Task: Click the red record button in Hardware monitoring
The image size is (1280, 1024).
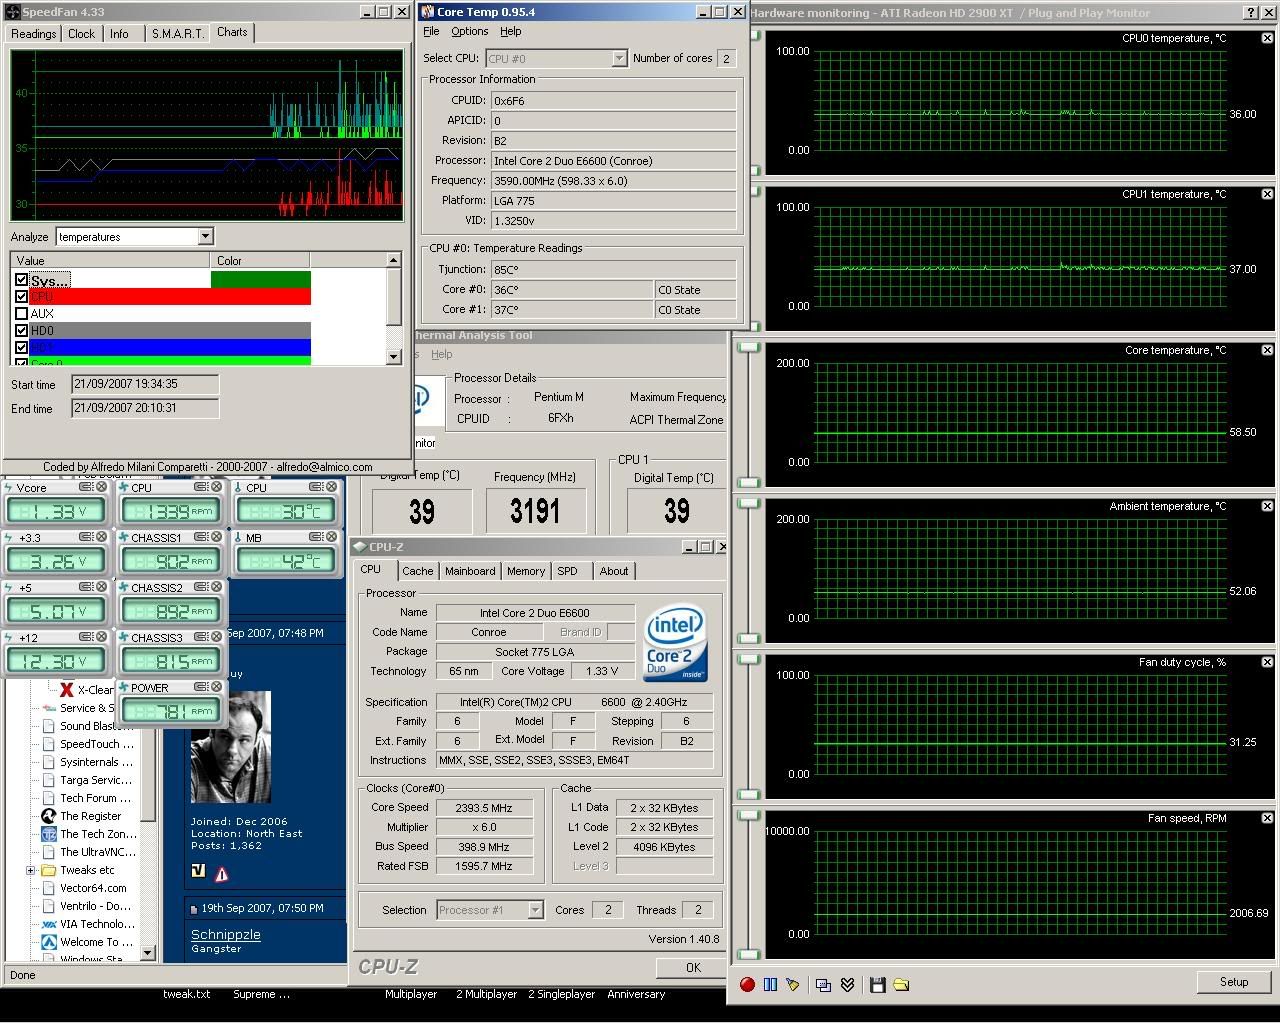Action: [x=747, y=985]
